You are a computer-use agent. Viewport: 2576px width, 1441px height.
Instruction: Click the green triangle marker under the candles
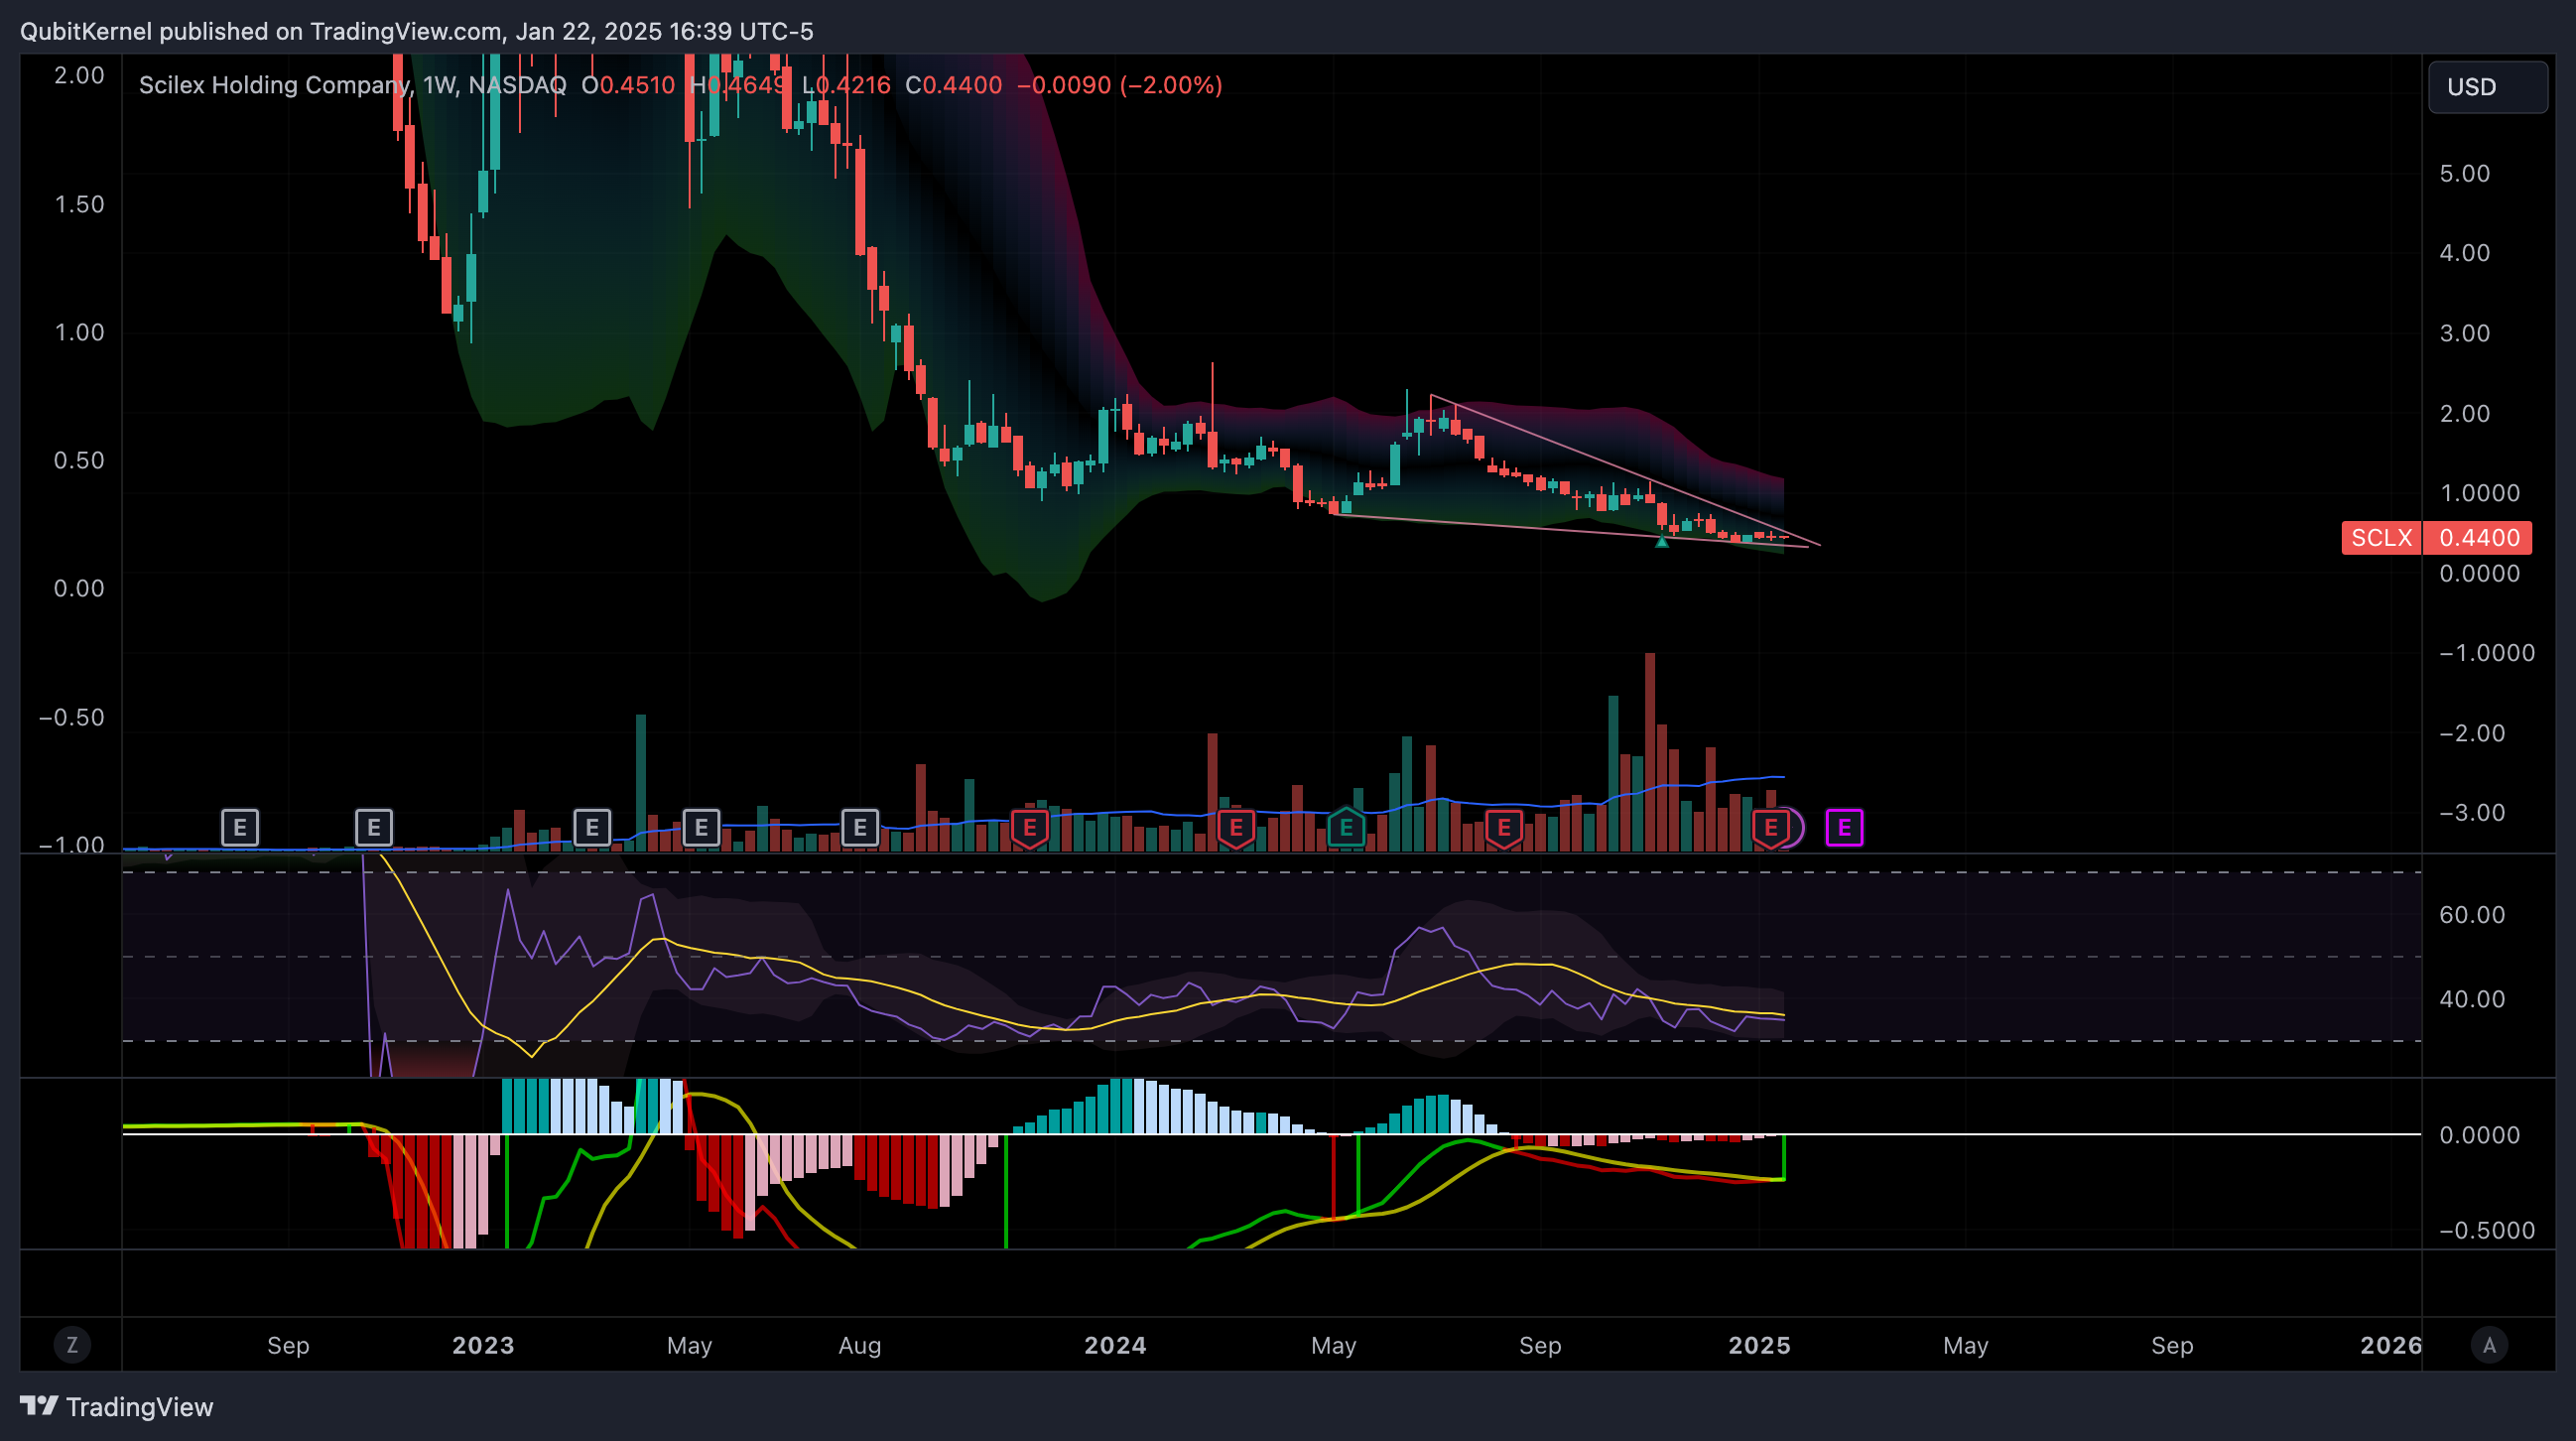click(1662, 542)
